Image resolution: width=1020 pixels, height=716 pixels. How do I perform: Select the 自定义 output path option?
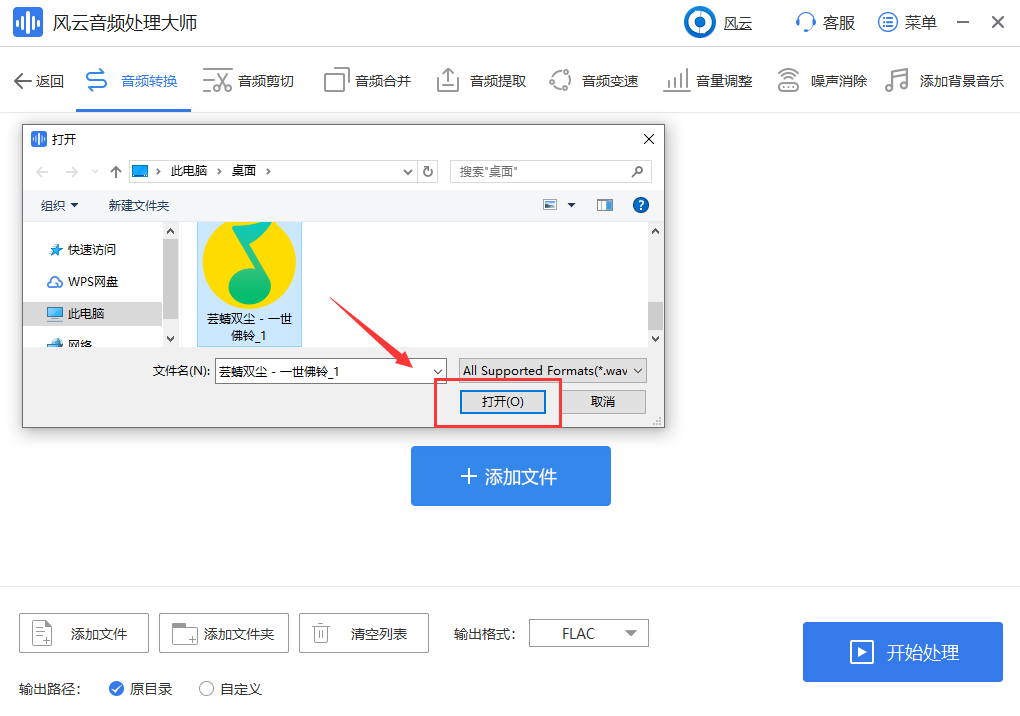pyautogui.click(x=230, y=689)
